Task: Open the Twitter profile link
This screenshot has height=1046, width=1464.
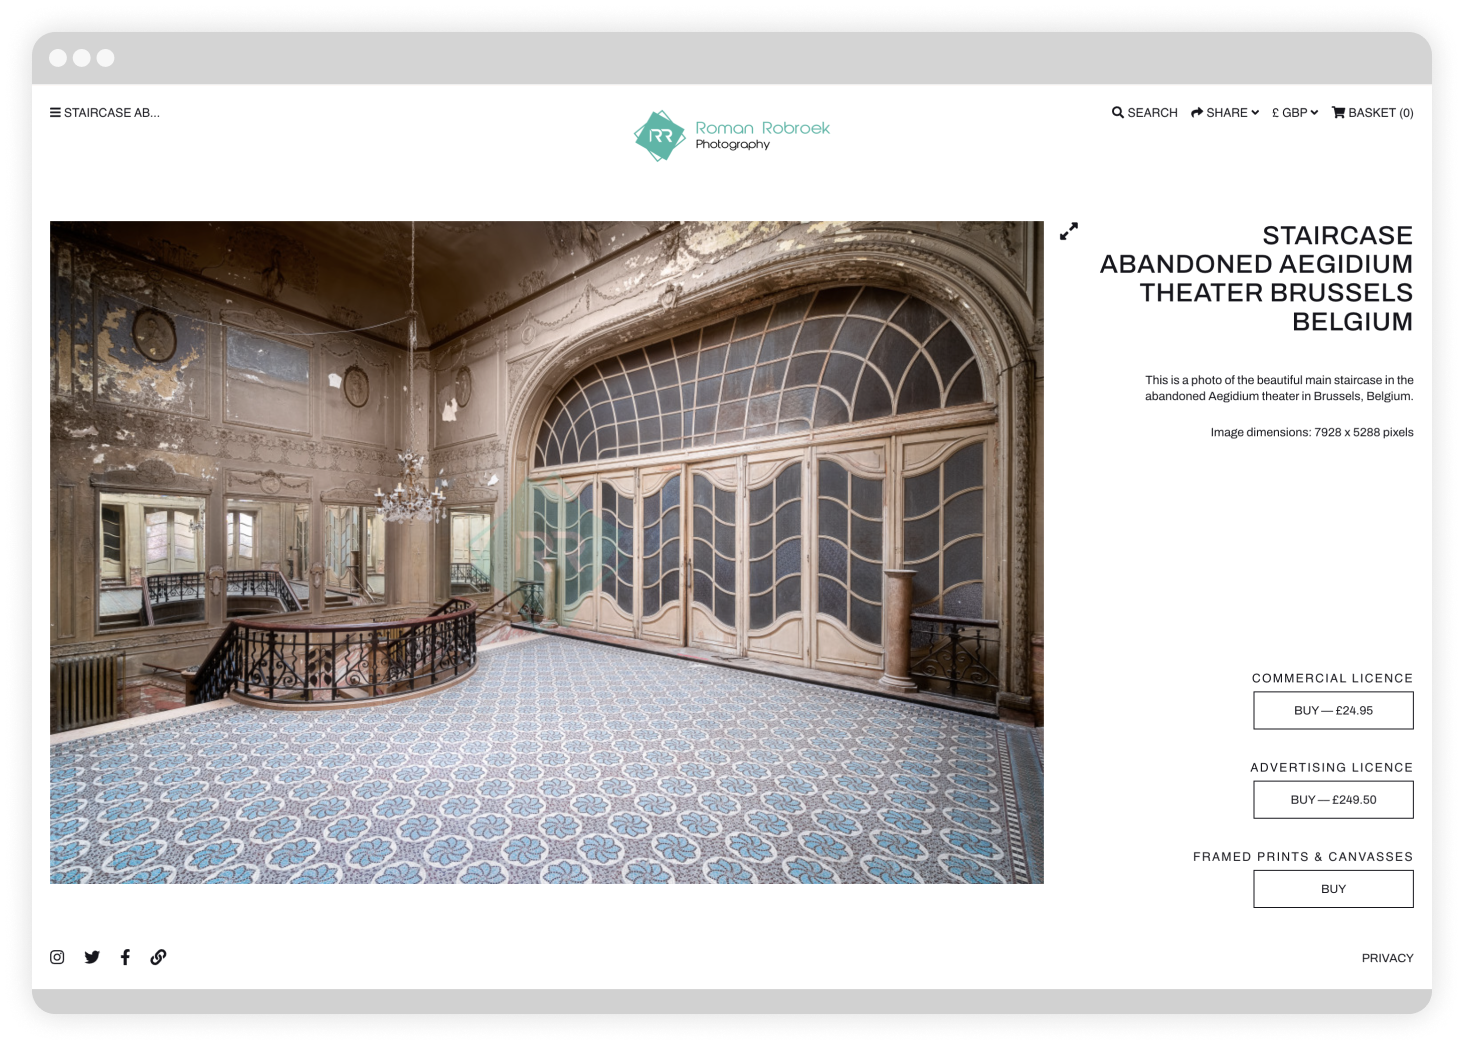Action: pyautogui.click(x=92, y=957)
